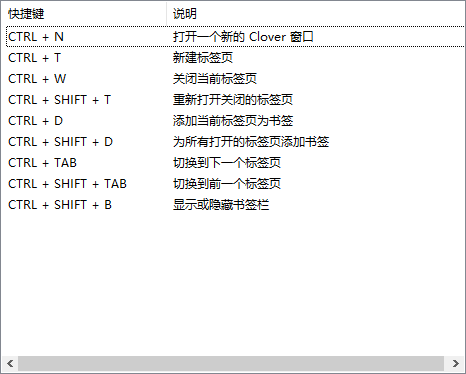
Task: Select the CTRL + TAB shortcut row
Action: point(235,163)
